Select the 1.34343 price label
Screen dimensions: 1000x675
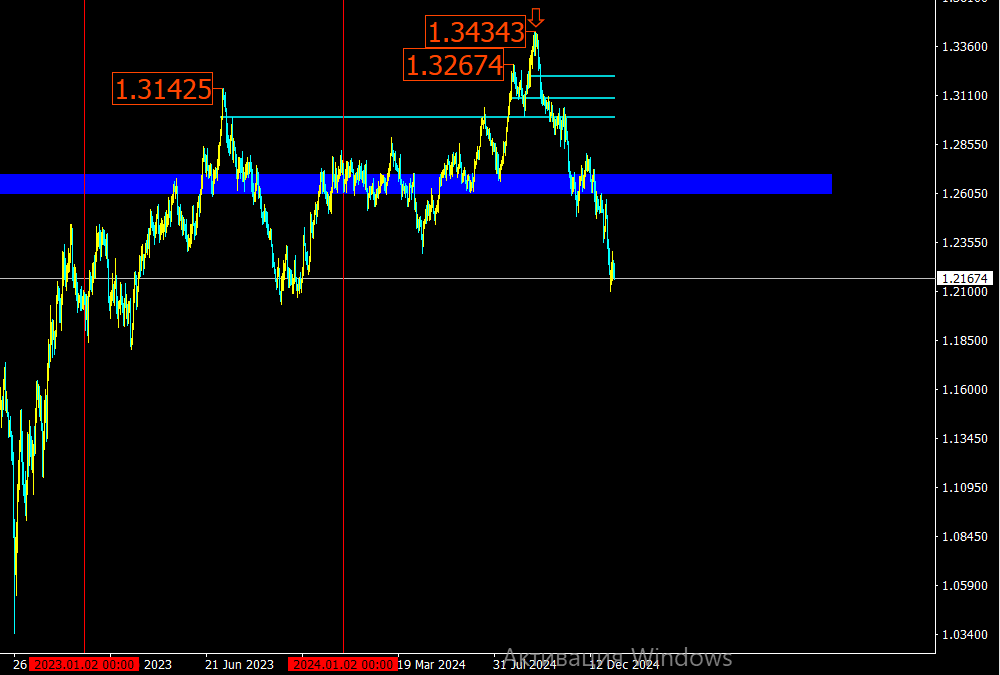pyautogui.click(x=476, y=32)
